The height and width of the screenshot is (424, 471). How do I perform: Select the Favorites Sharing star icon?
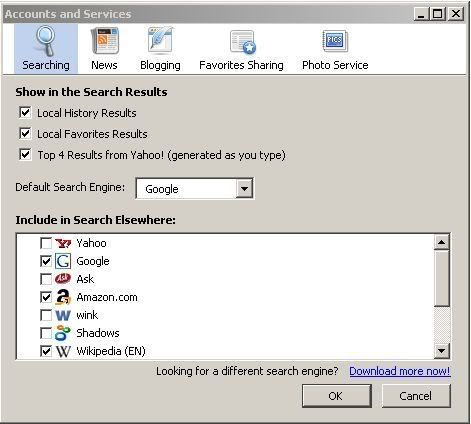tap(243, 42)
